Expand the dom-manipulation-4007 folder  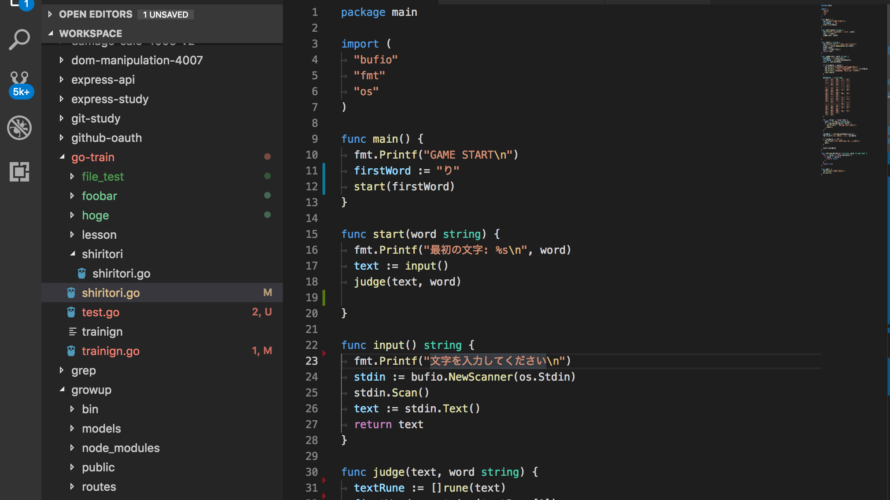click(x=61, y=60)
